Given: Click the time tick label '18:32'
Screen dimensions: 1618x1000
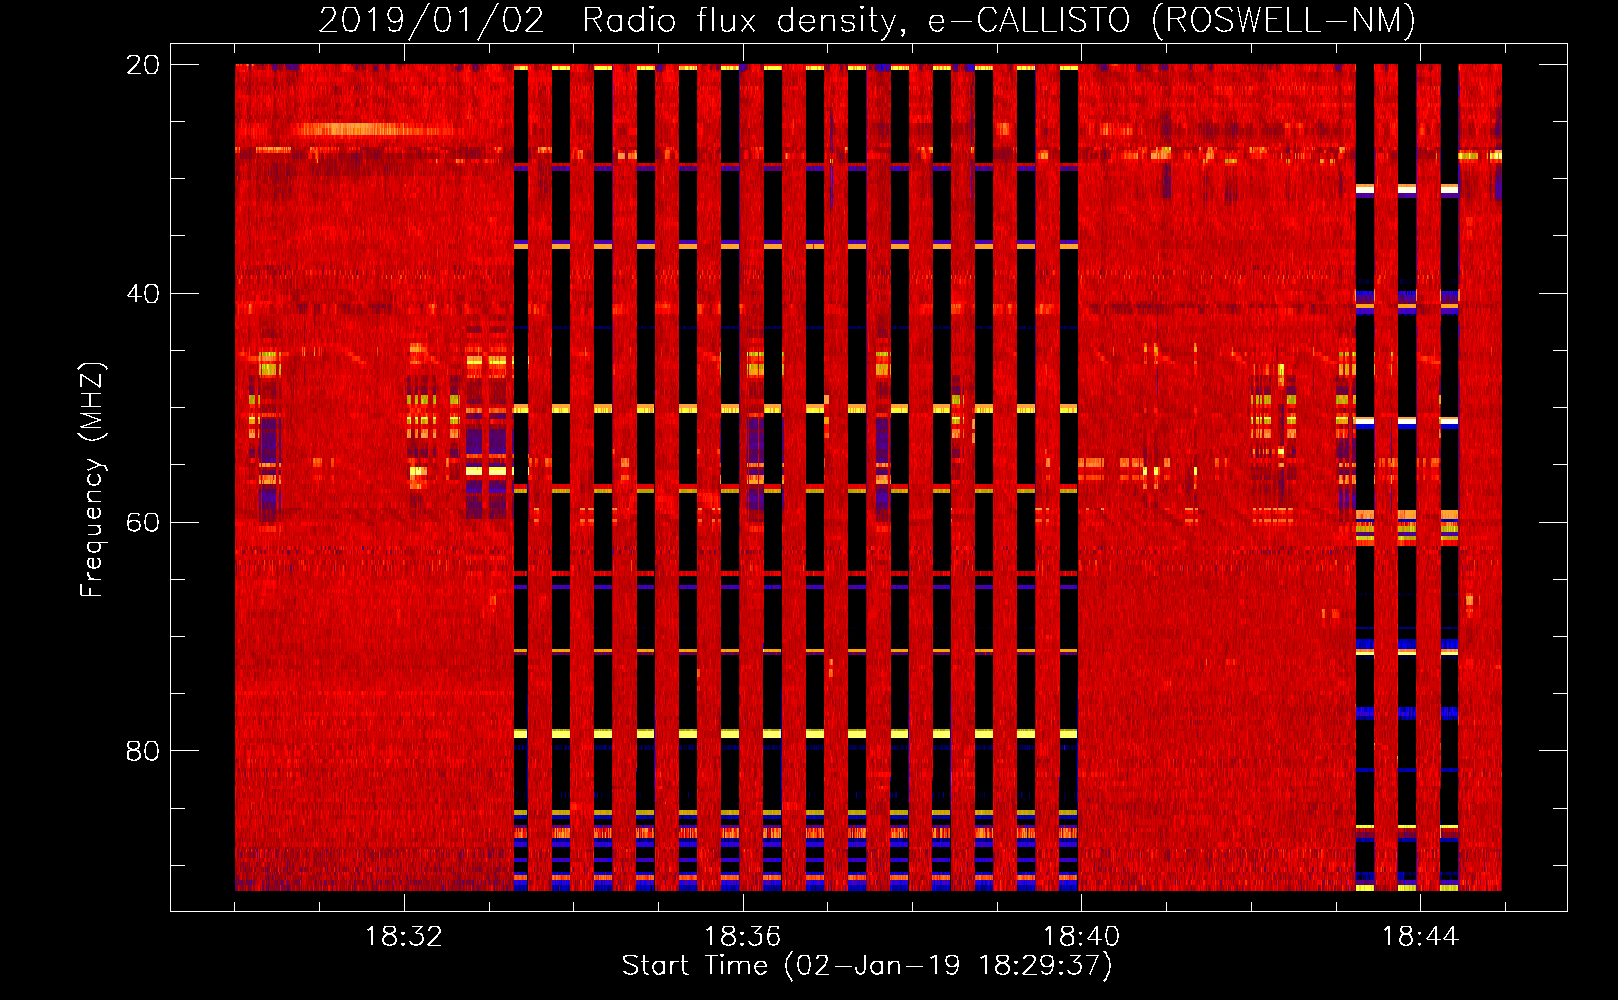Looking at the screenshot, I should 404,937.
